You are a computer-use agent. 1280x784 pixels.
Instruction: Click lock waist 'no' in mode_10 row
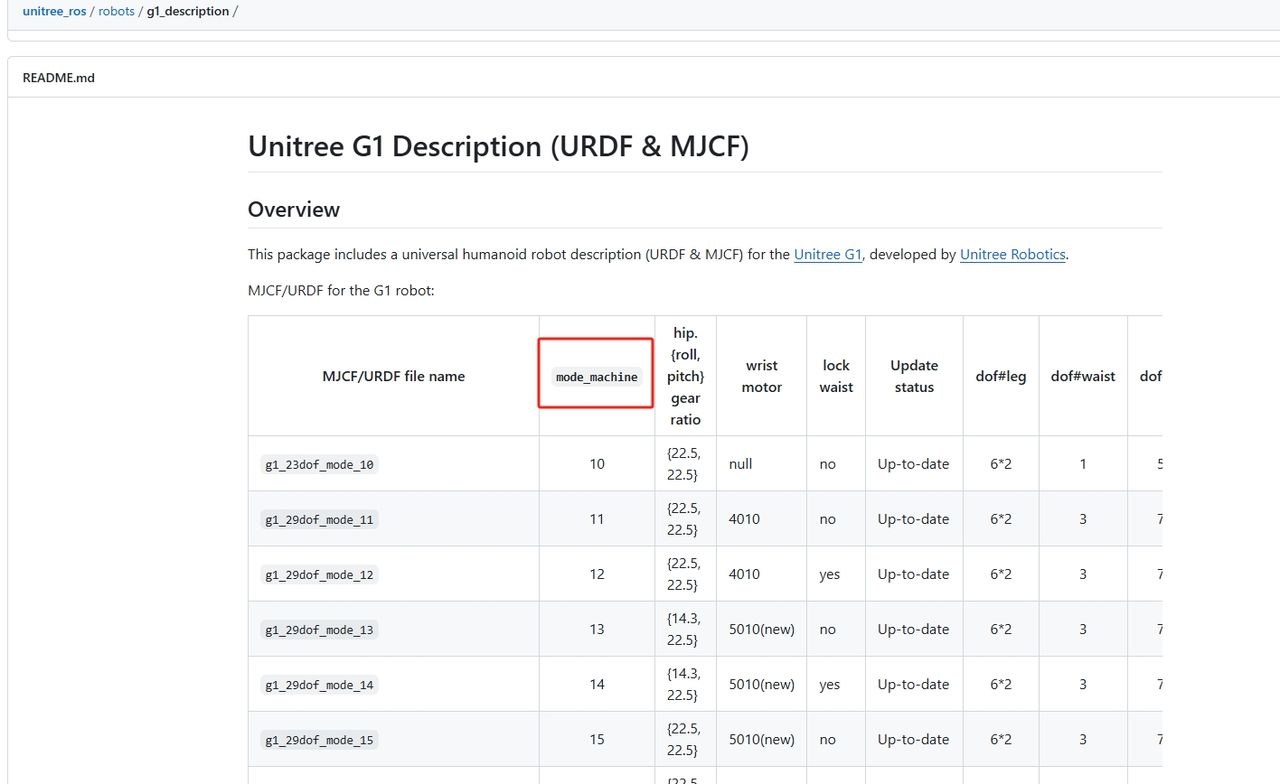click(x=828, y=464)
